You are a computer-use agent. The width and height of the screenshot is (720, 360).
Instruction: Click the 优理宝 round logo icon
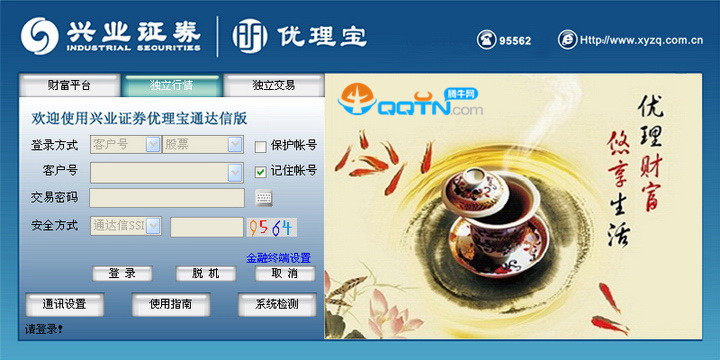(x=250, y=36)
